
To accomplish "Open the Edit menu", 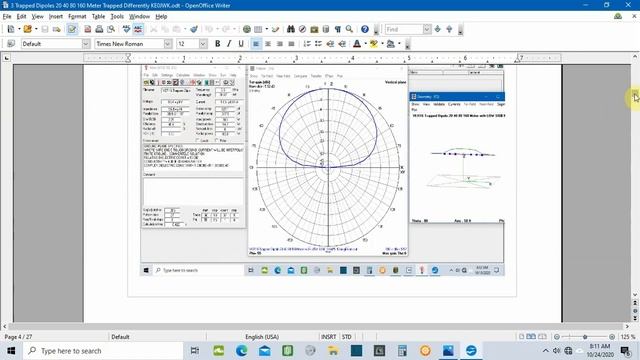I will [x=21, y=16].
